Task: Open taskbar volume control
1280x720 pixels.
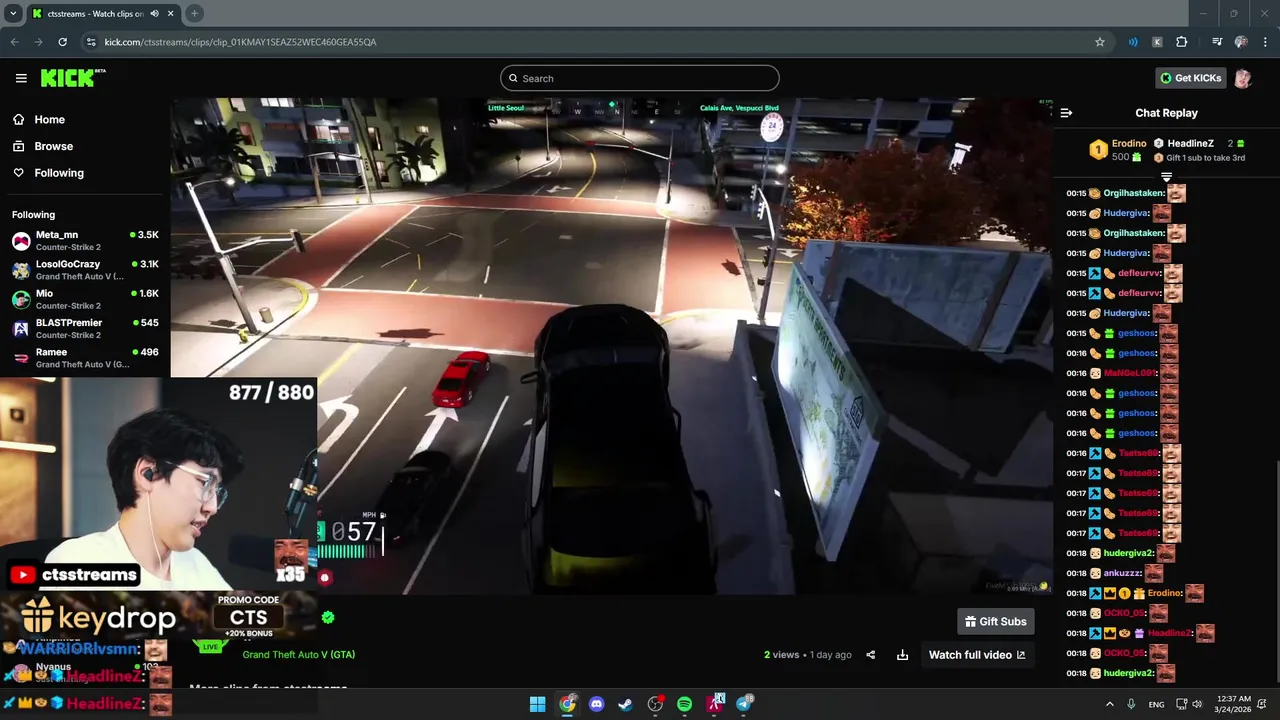Action: [1197, 704]
